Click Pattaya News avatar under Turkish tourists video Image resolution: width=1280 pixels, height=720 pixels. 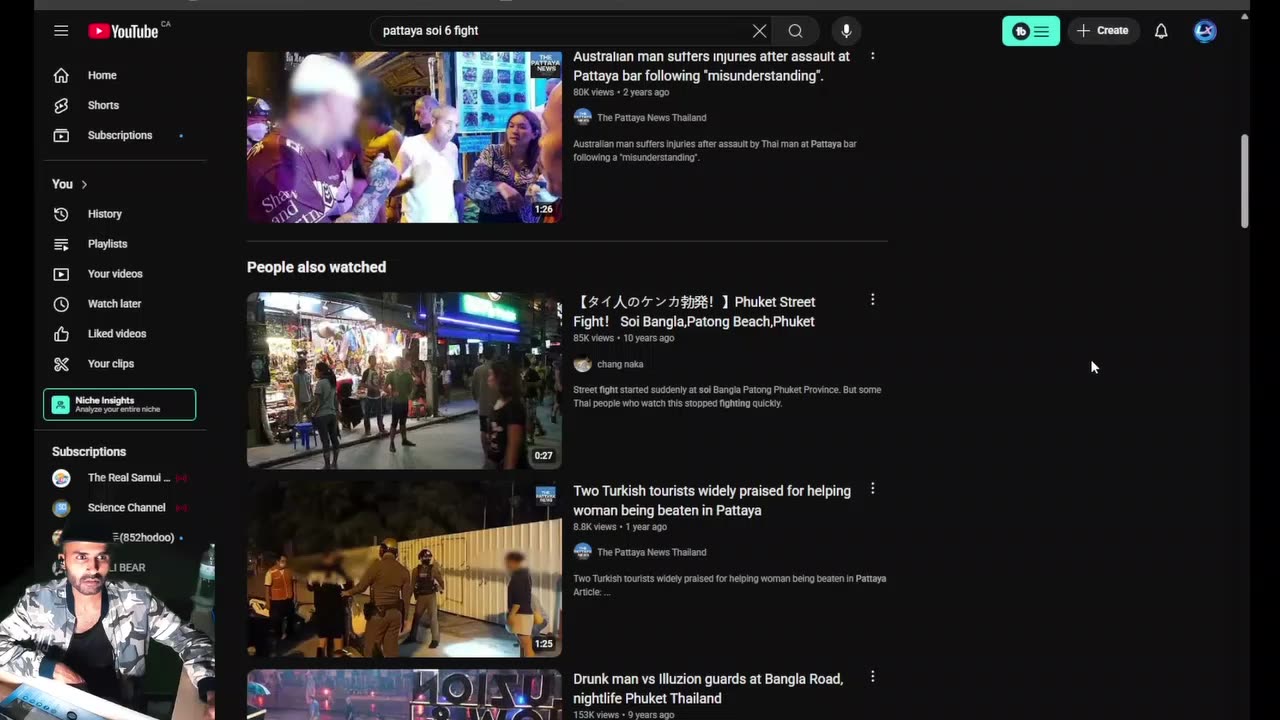coord(582,552)
